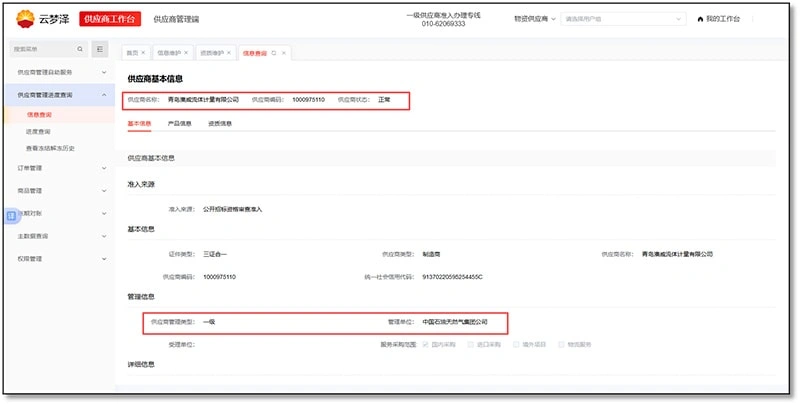Expand 权限管理 menu
The width and height of the screenshot is (800, 405).
(x=62, y=259)
